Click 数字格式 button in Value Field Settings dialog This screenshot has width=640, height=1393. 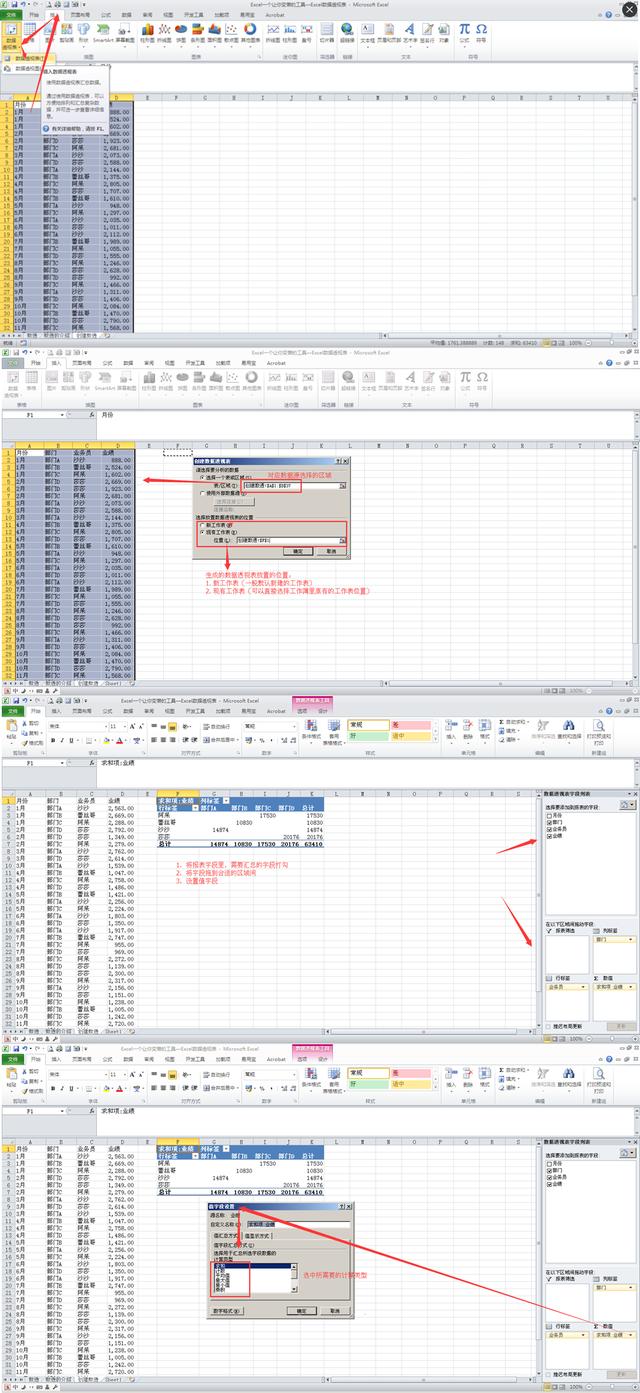[x=227, y=1311]
